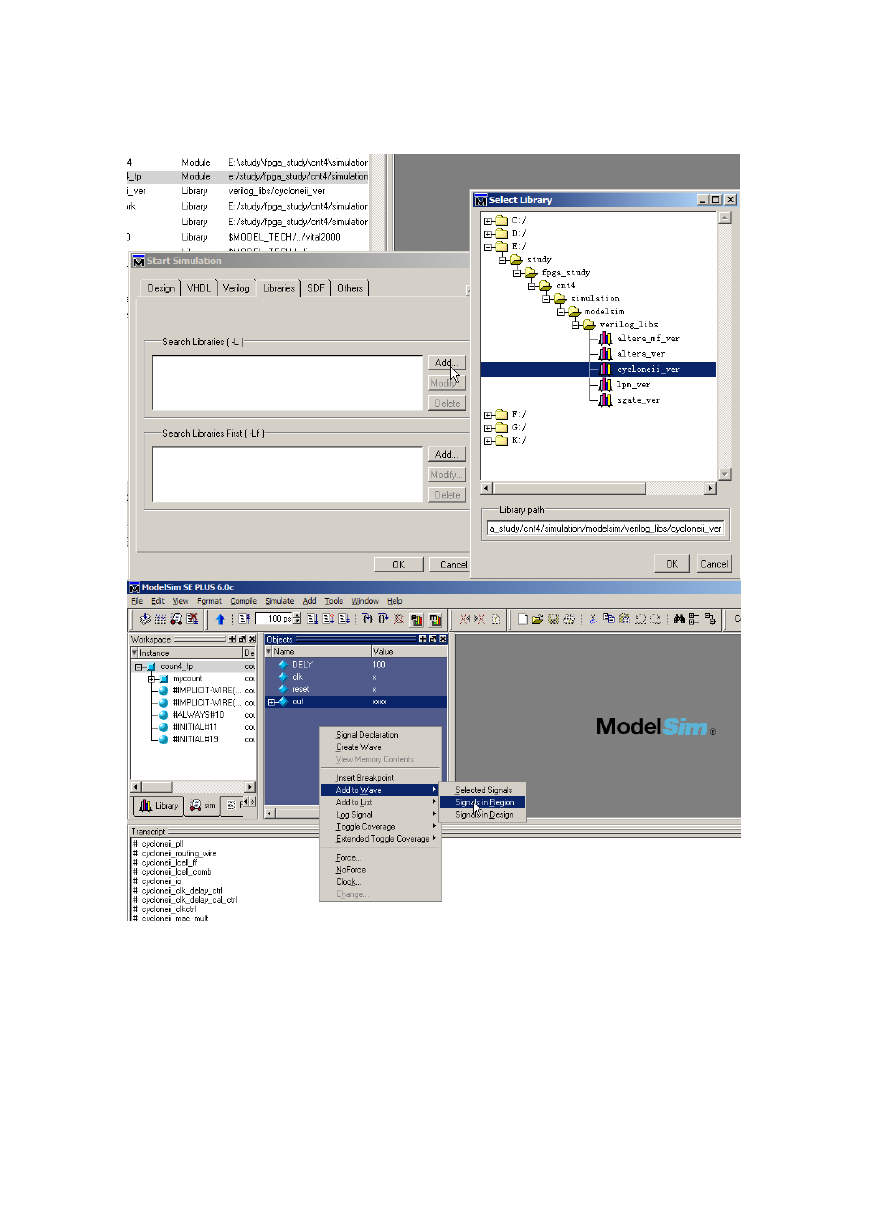This screenshot has height=1228, width=869.
Task: Select the altera_mf_ver library icon
Action: click(605, 339)
